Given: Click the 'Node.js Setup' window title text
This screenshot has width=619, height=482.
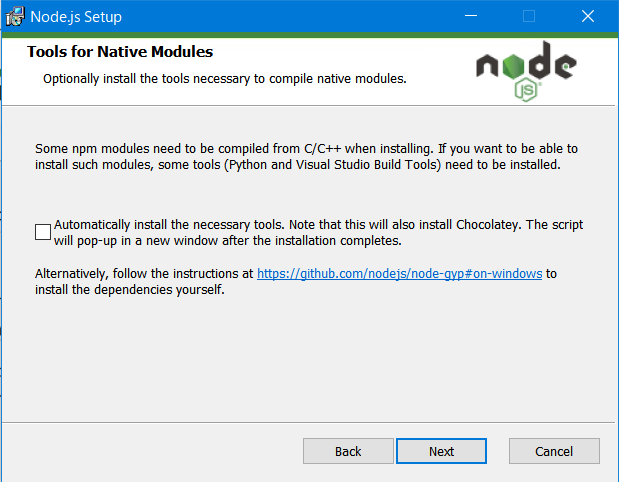Looking at the screenshot, I should click(76, 17).
